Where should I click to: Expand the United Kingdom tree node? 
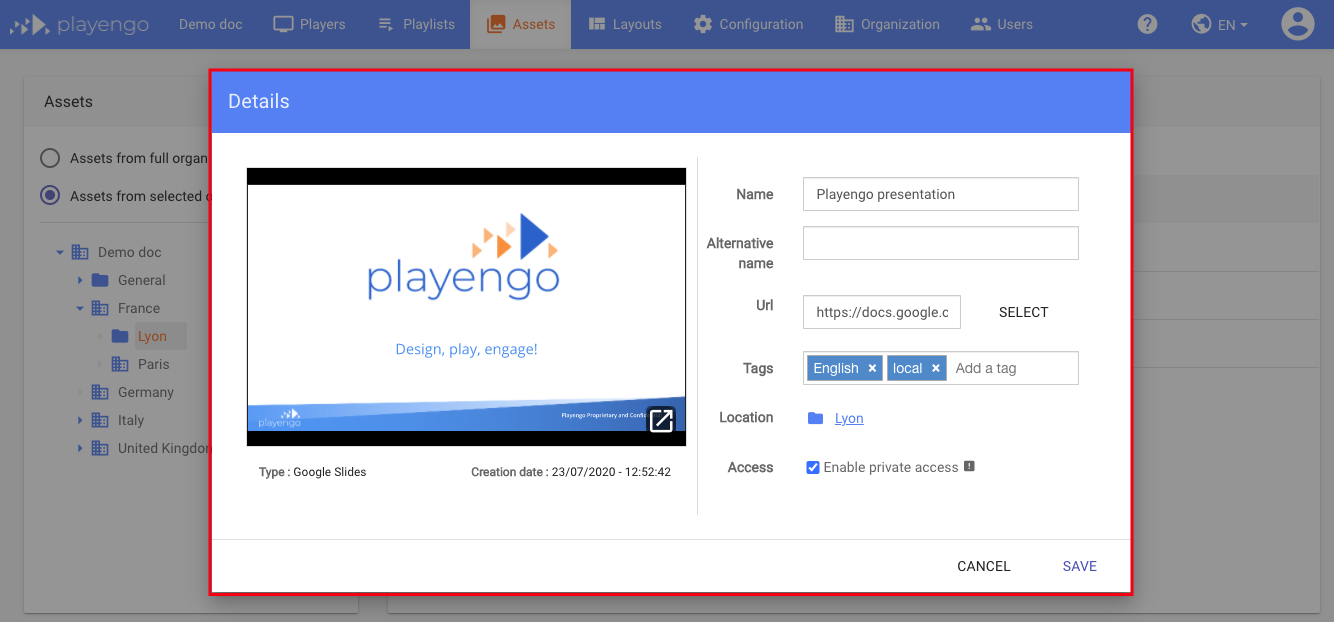pyautogui.click(x=80, y=448)
